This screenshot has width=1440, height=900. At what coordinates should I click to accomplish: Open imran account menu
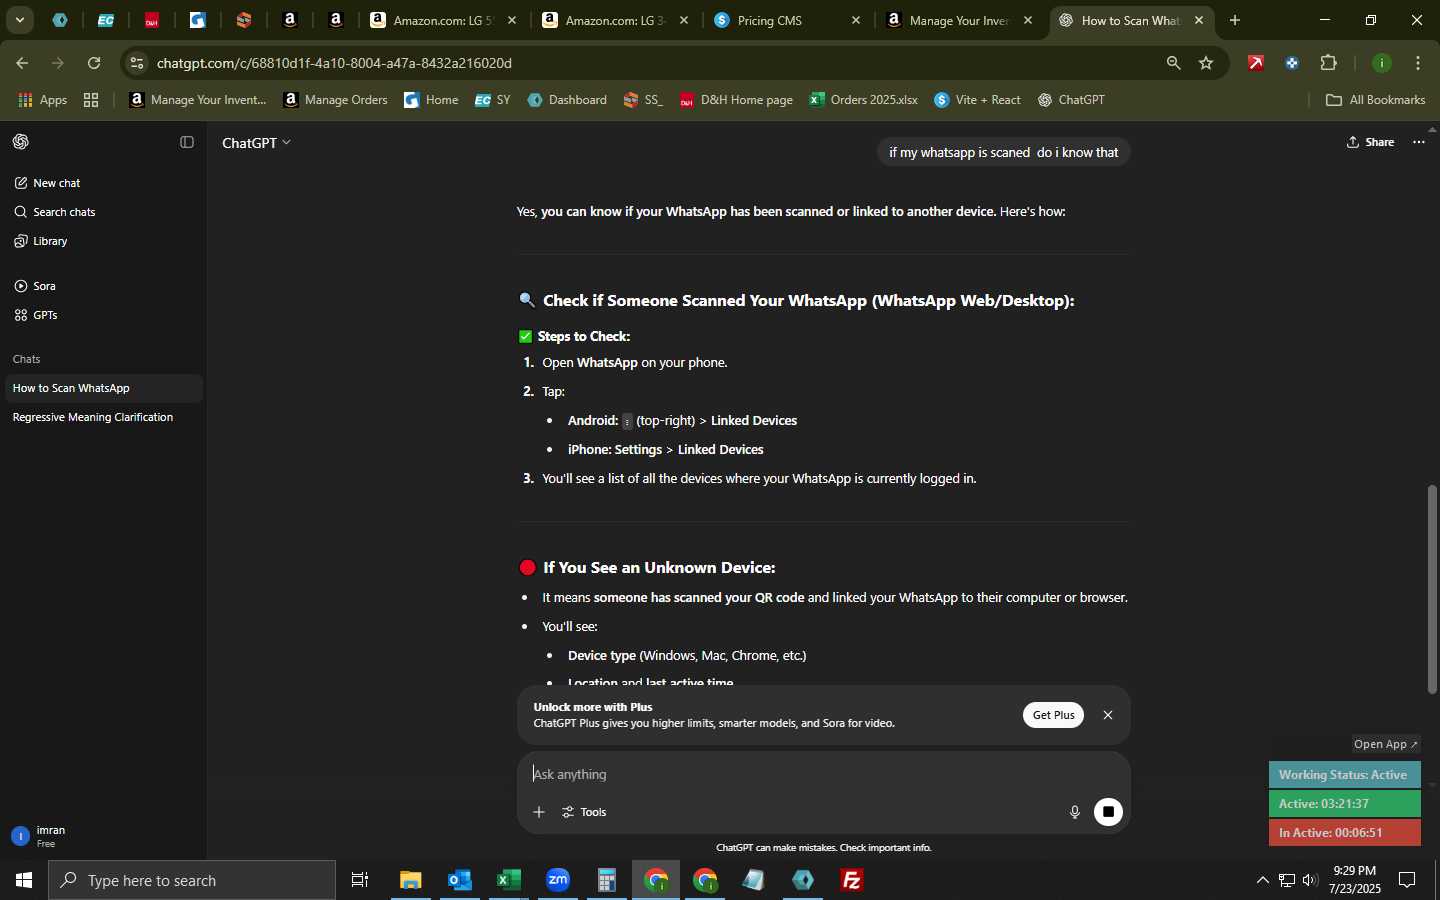pyautogui.click(x=103, y=836)
